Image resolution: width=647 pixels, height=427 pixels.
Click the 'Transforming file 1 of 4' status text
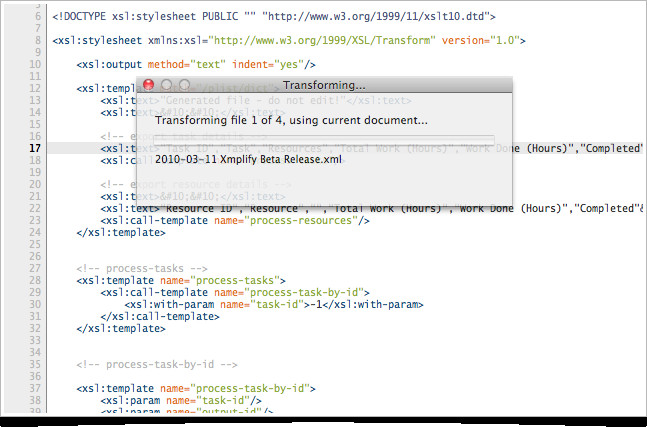[x=291, y=120]
